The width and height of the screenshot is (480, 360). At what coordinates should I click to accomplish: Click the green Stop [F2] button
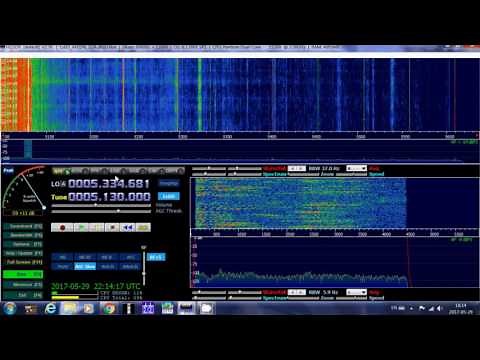pos(23,274)
